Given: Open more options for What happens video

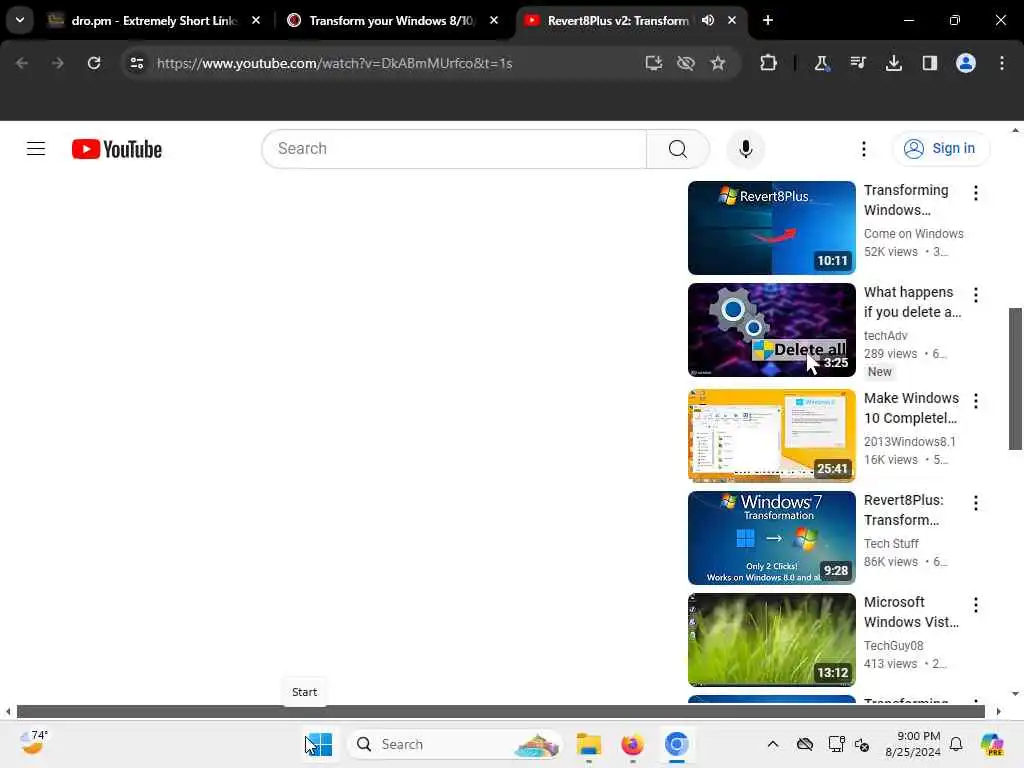Looking at the screenshot, I should coord(975,295).
